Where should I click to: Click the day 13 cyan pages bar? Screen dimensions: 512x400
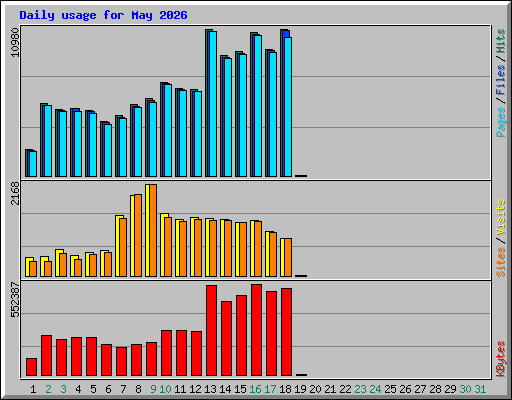[213, 104]
